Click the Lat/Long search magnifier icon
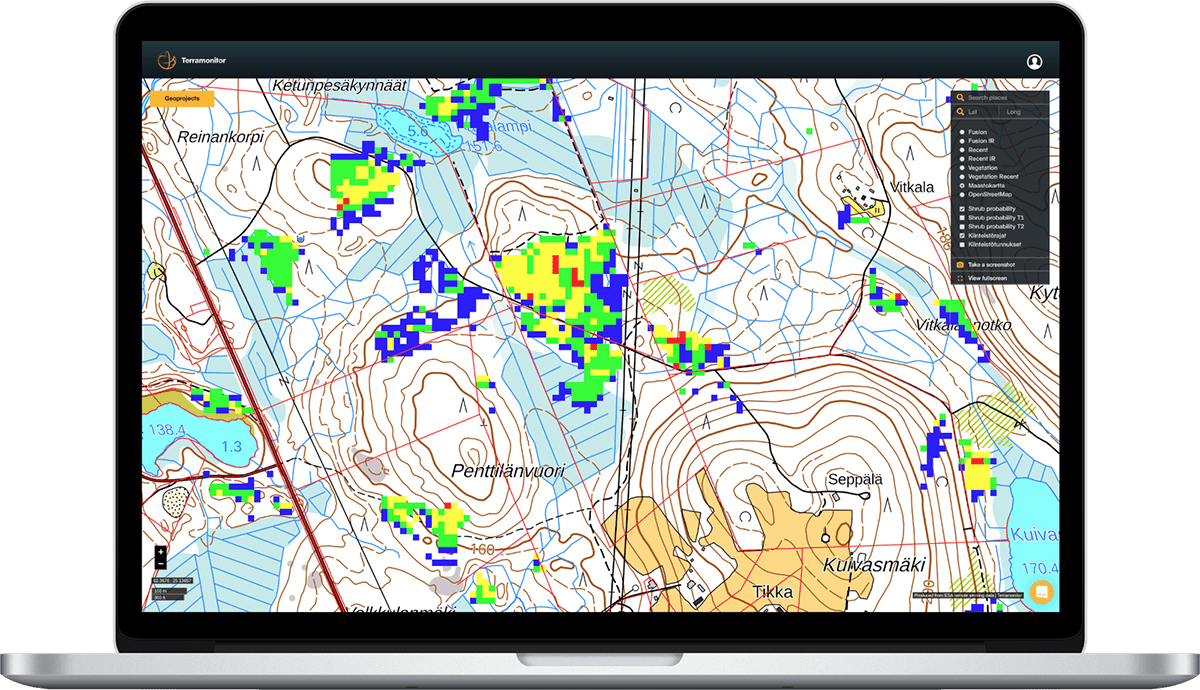1200x690 pixels. 960,111
